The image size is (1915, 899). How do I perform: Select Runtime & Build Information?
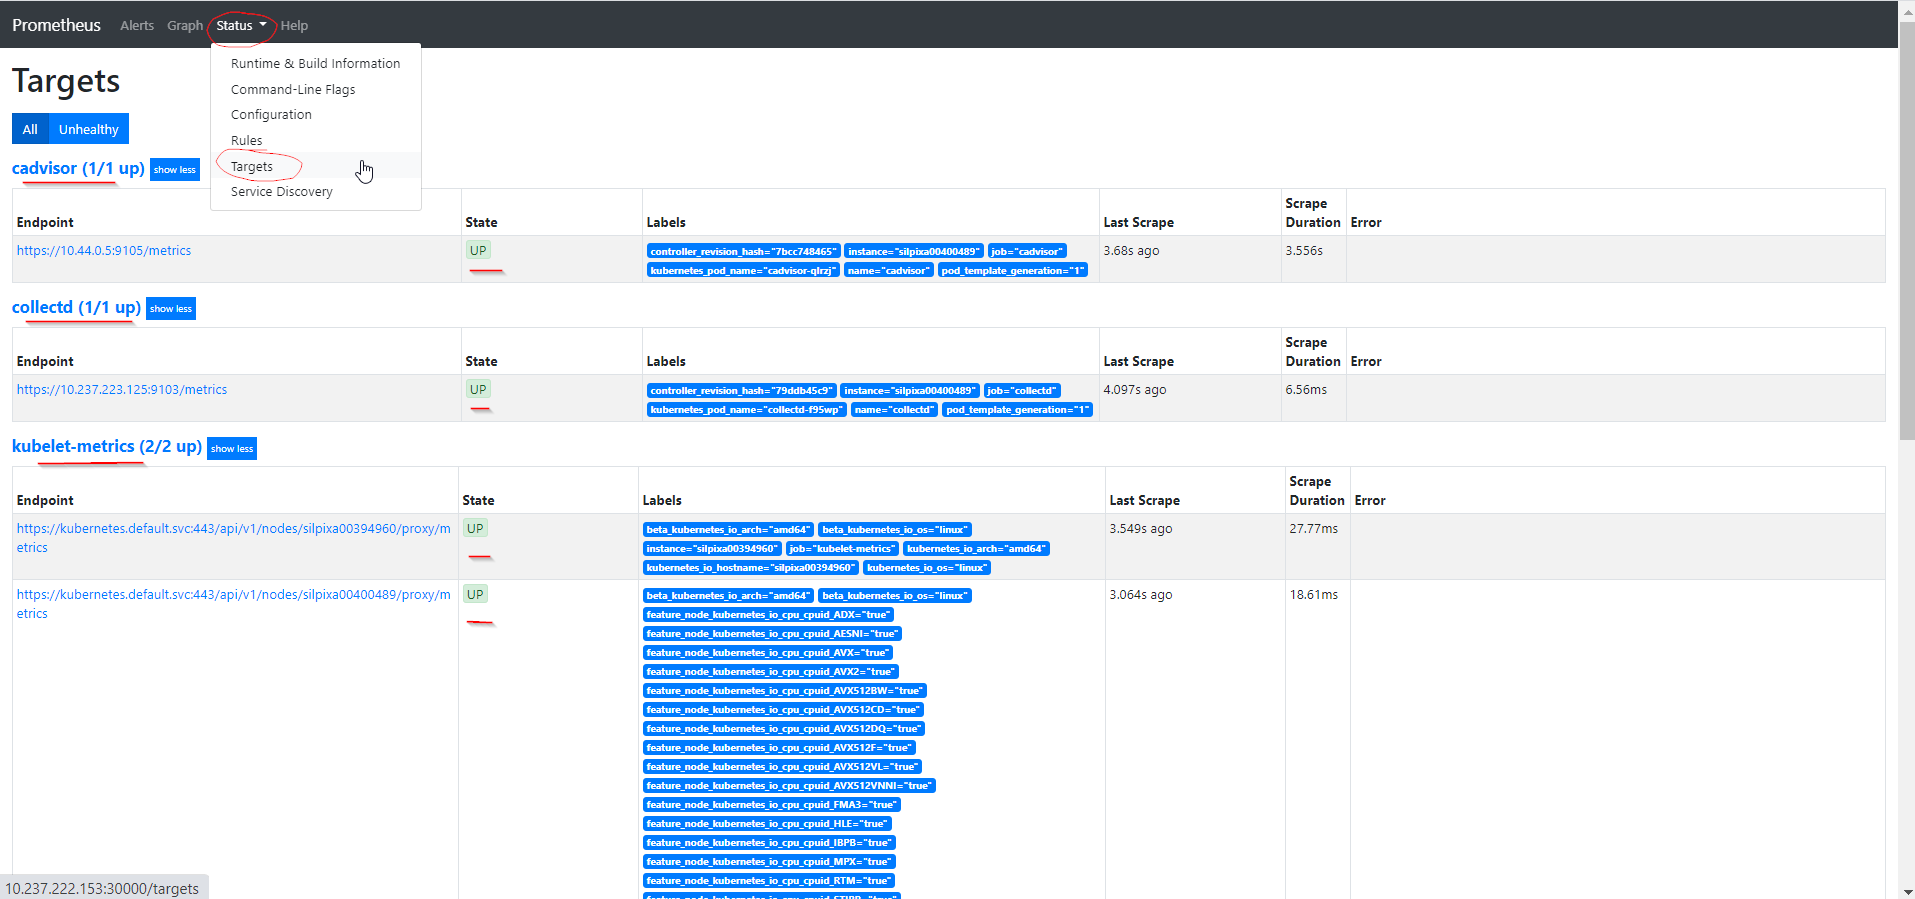point(315,63)
